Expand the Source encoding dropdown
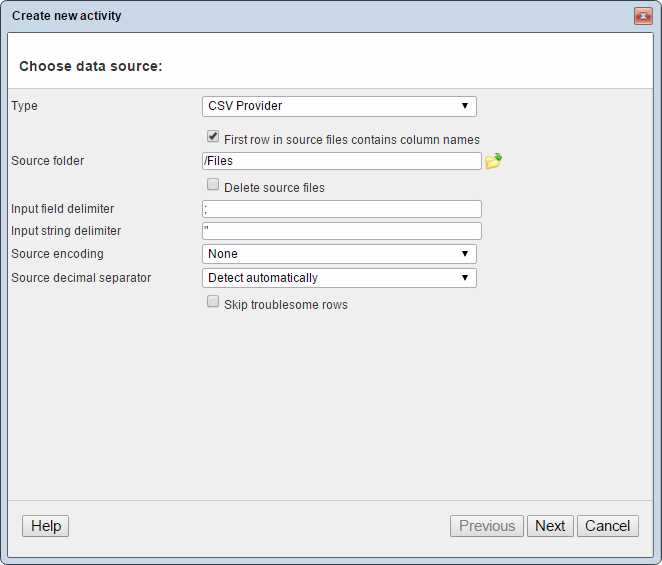Screen dimensions: 662x565 (x=339, y=254)
